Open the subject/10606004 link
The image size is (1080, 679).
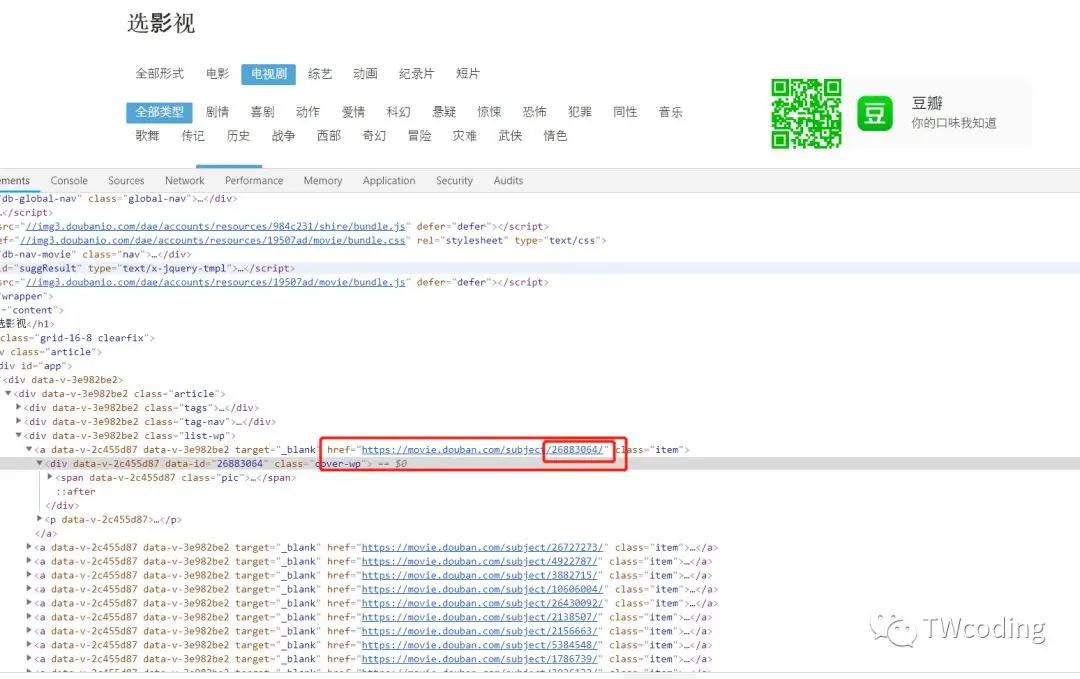click(483, 589)
